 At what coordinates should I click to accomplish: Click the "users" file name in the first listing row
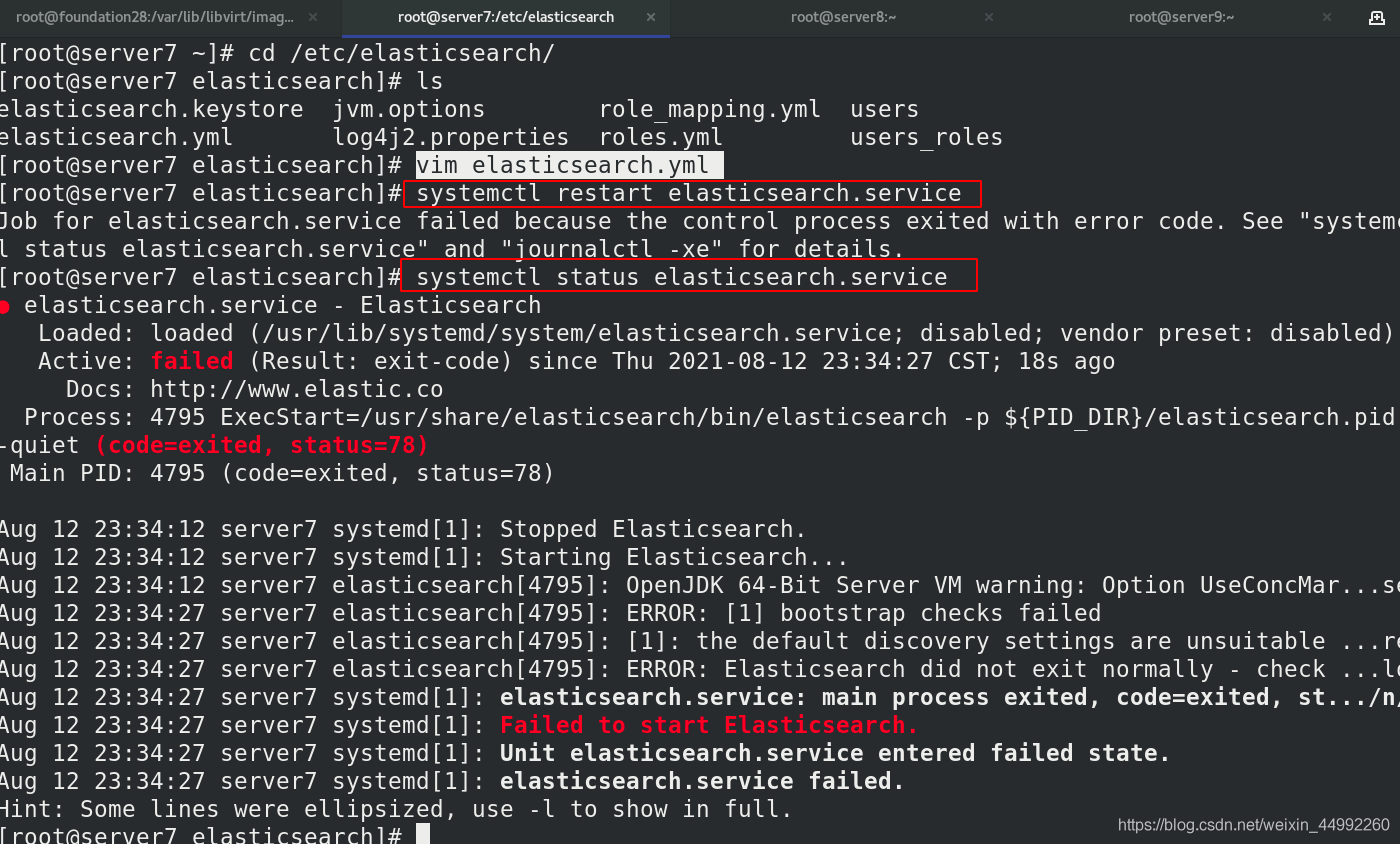884,109
